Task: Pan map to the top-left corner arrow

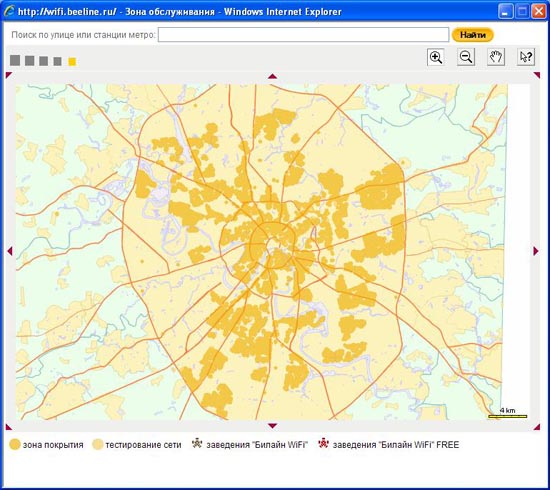Action: coord(9,75)
